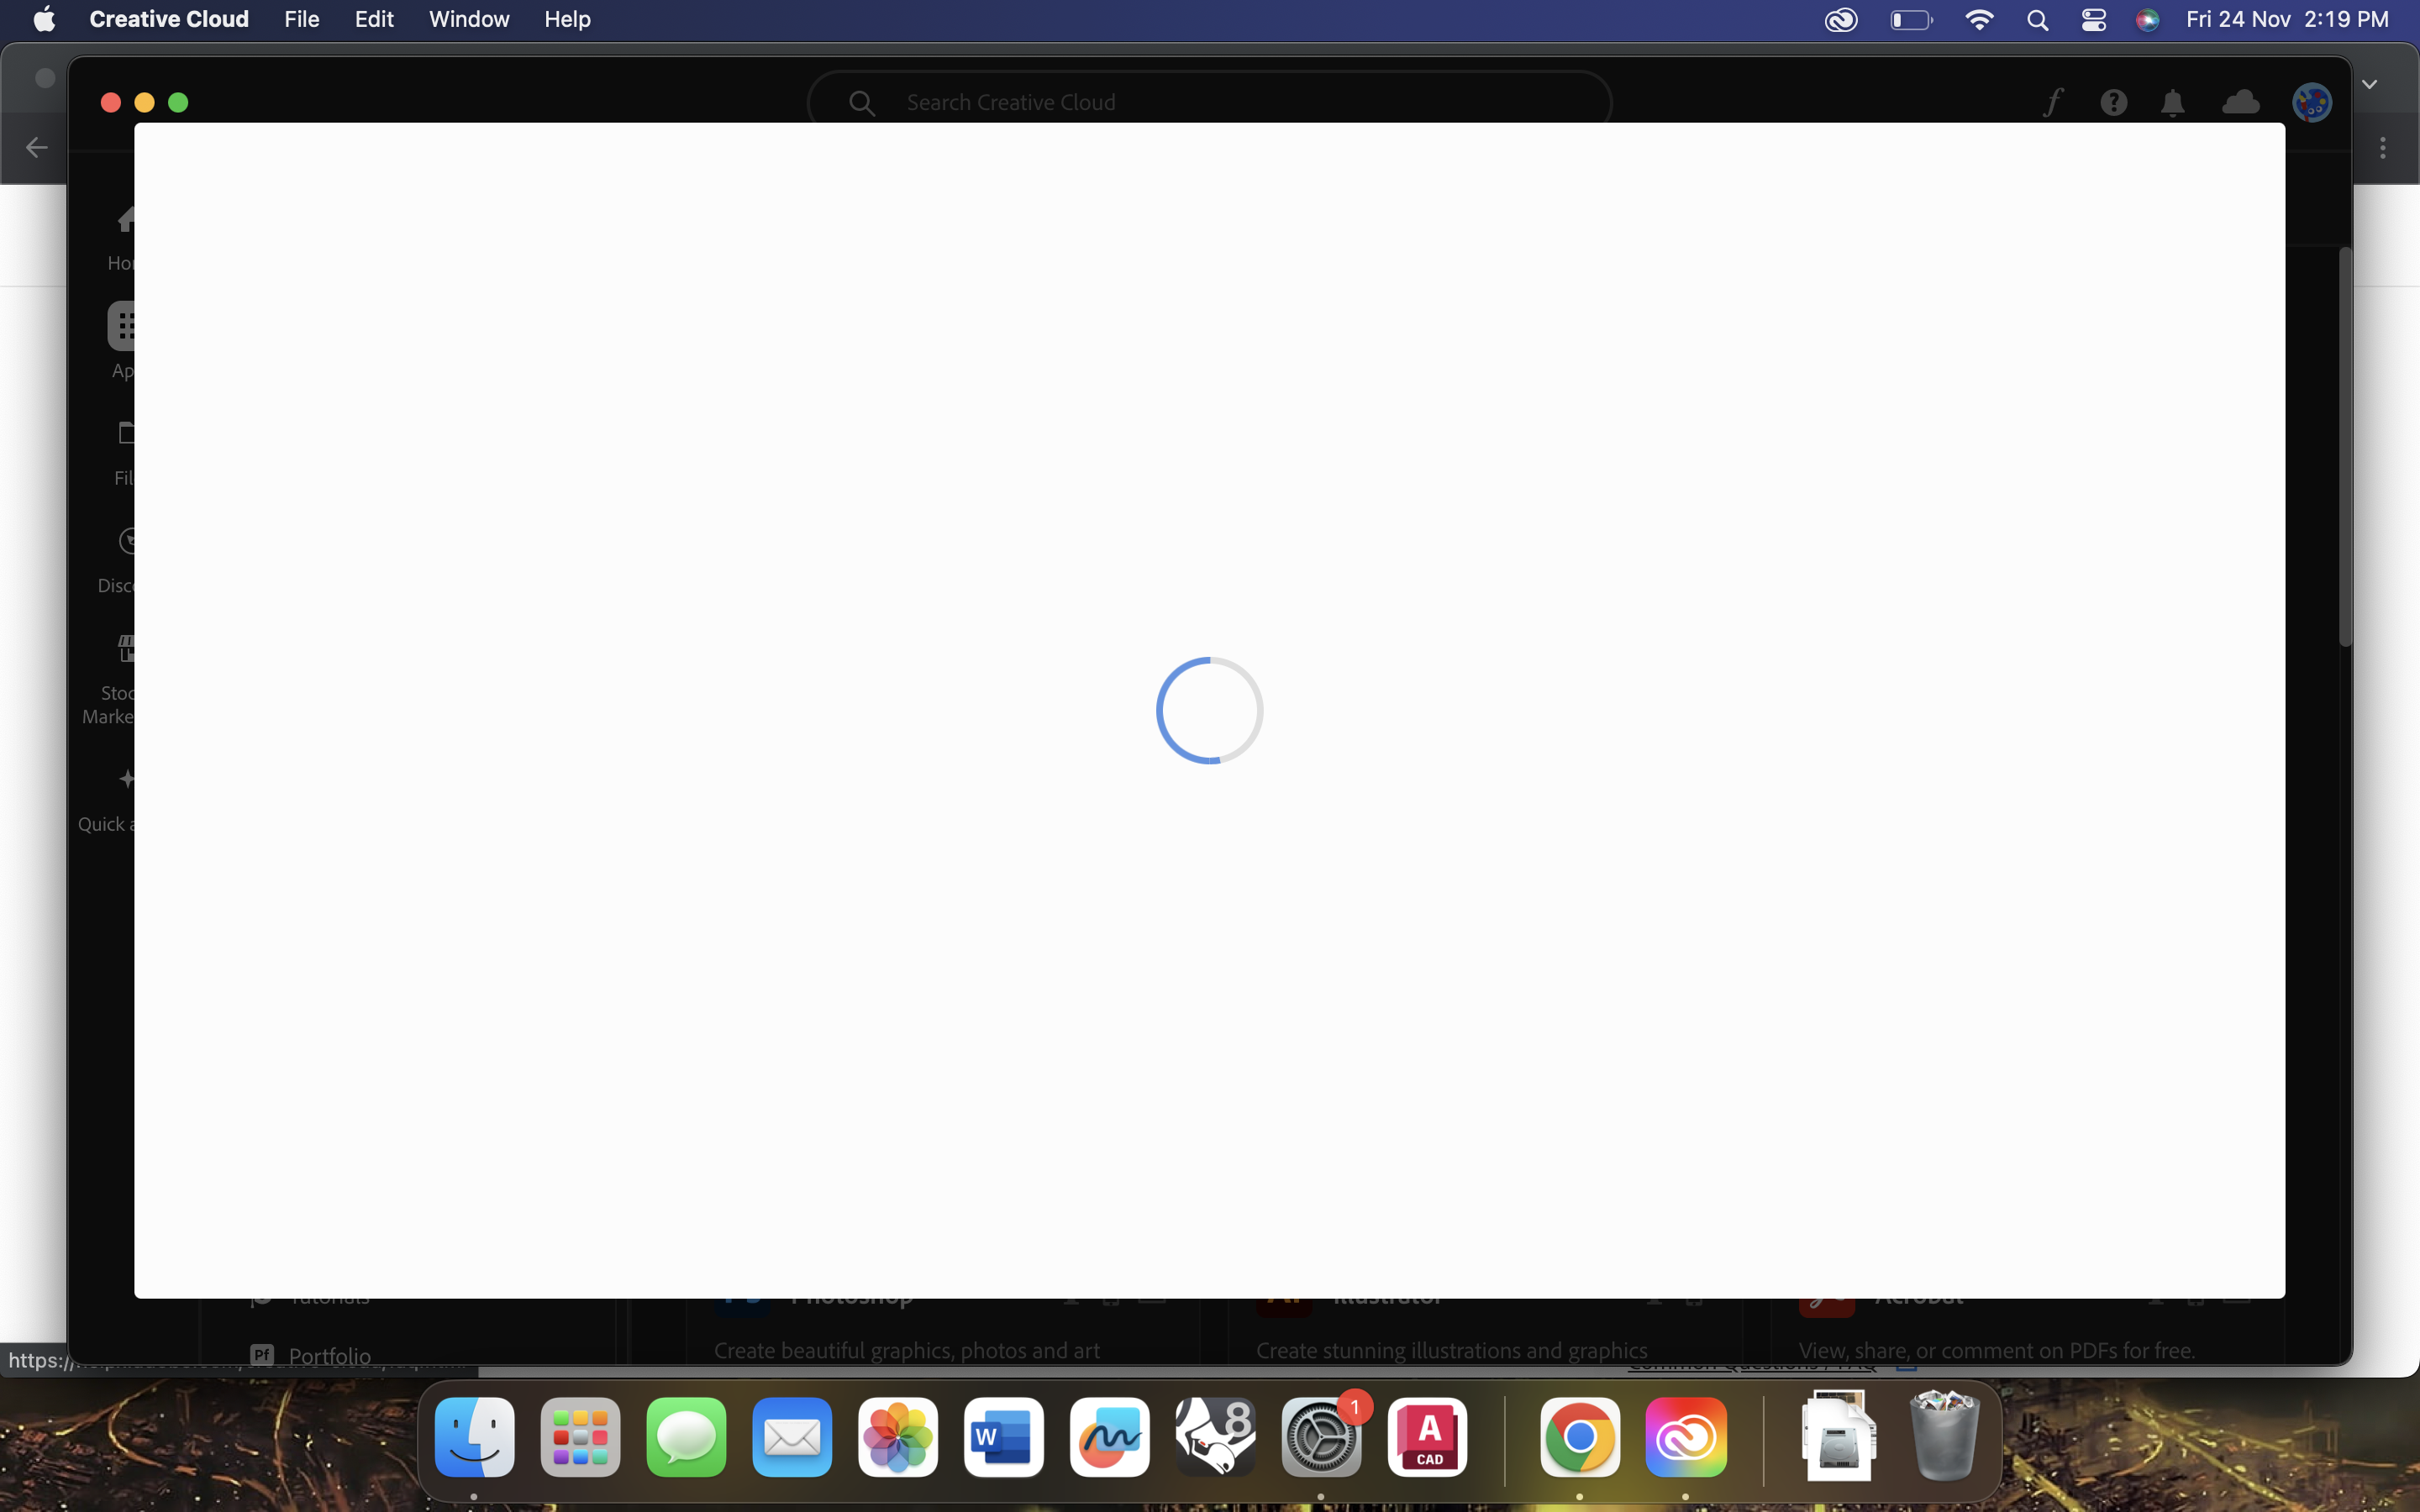Expand the Window menu
The image size is (2420, 1512).
click(467, 21)
